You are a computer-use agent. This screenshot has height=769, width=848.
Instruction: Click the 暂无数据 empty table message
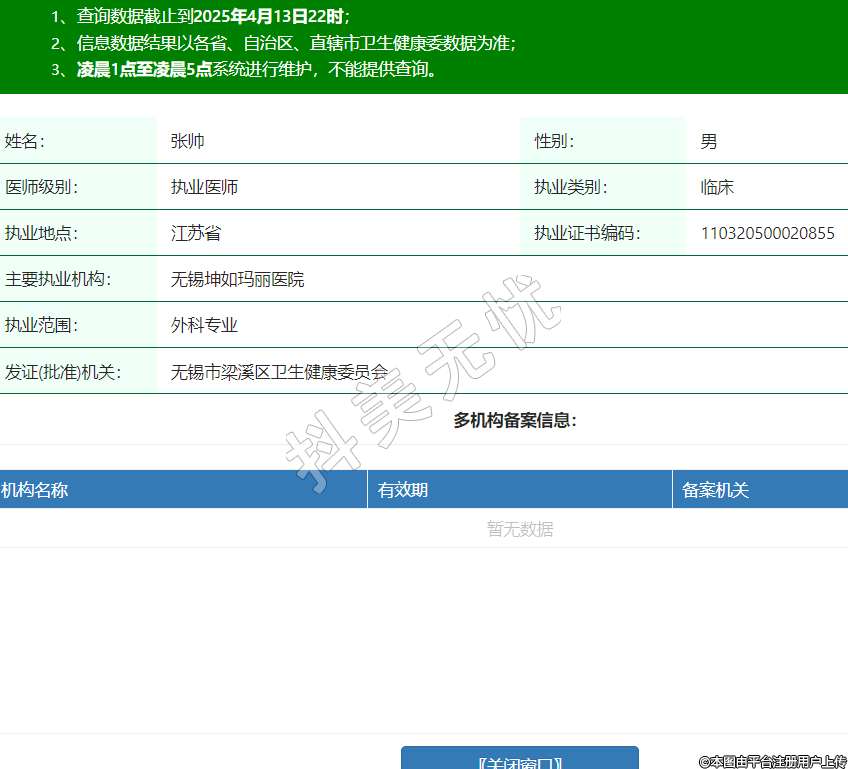point(519,529)
